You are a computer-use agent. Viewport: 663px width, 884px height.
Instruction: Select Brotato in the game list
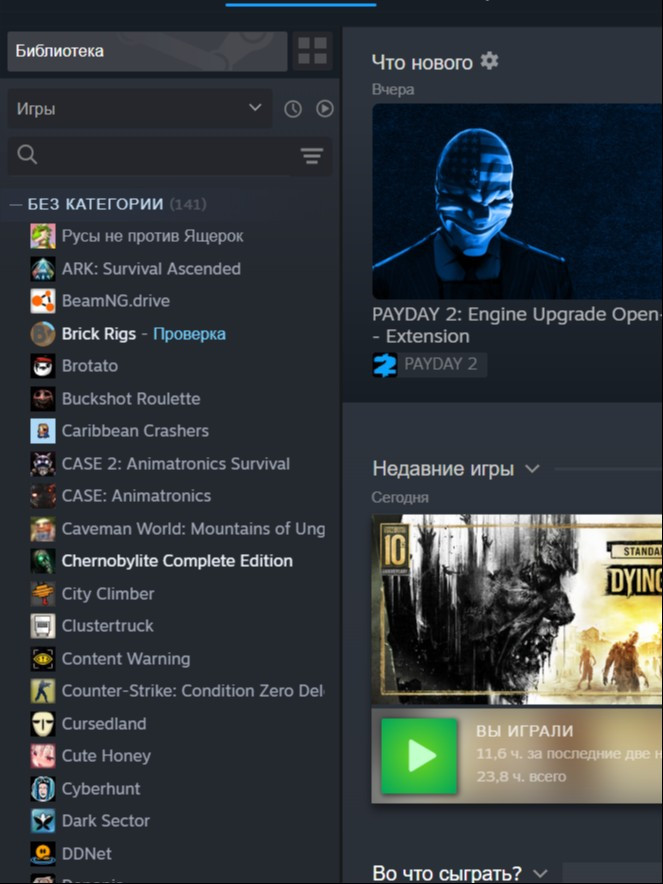click(90, 366)
